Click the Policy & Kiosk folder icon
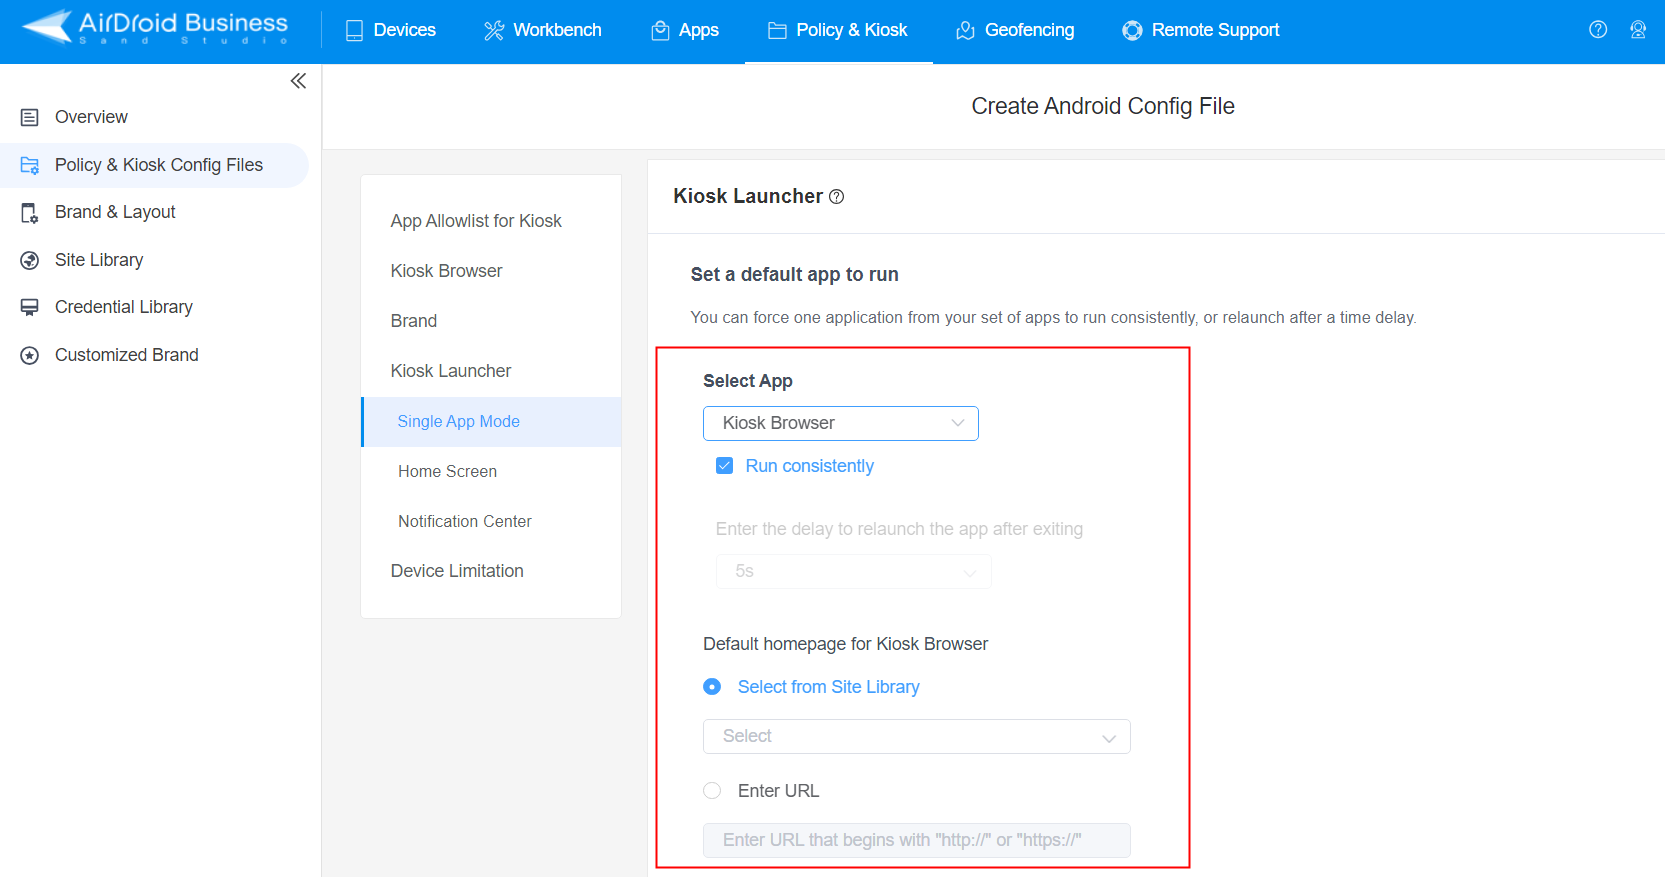Viewport: 1665px width, 877px height. coord(777,31)
